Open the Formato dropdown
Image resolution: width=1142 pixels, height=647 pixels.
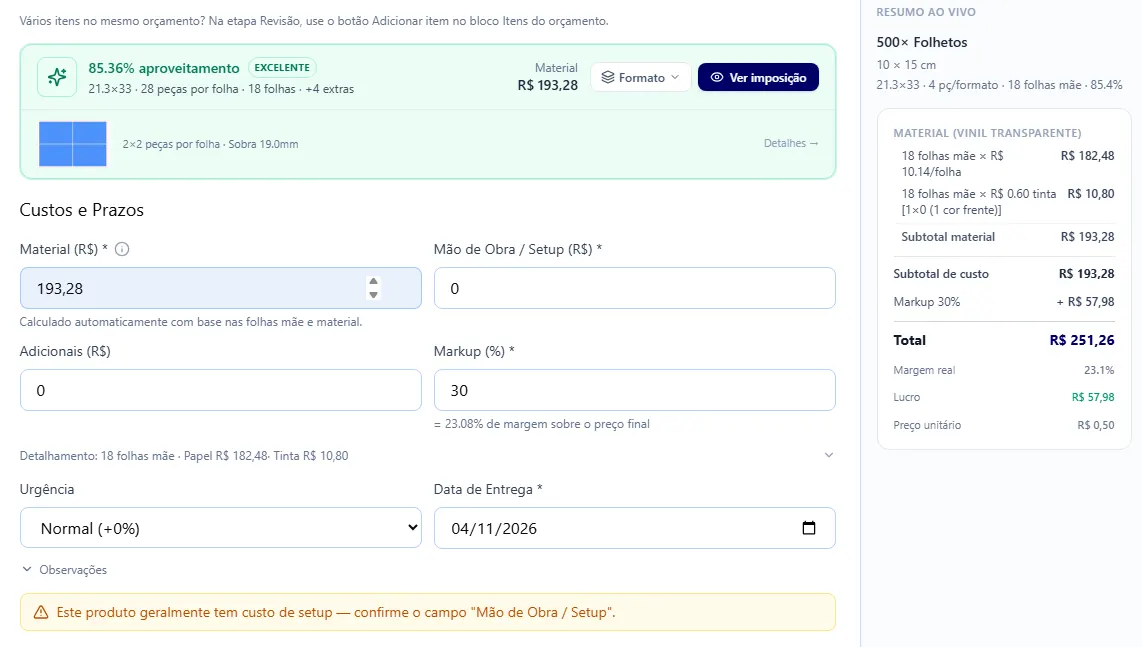[x=640, y=77]
